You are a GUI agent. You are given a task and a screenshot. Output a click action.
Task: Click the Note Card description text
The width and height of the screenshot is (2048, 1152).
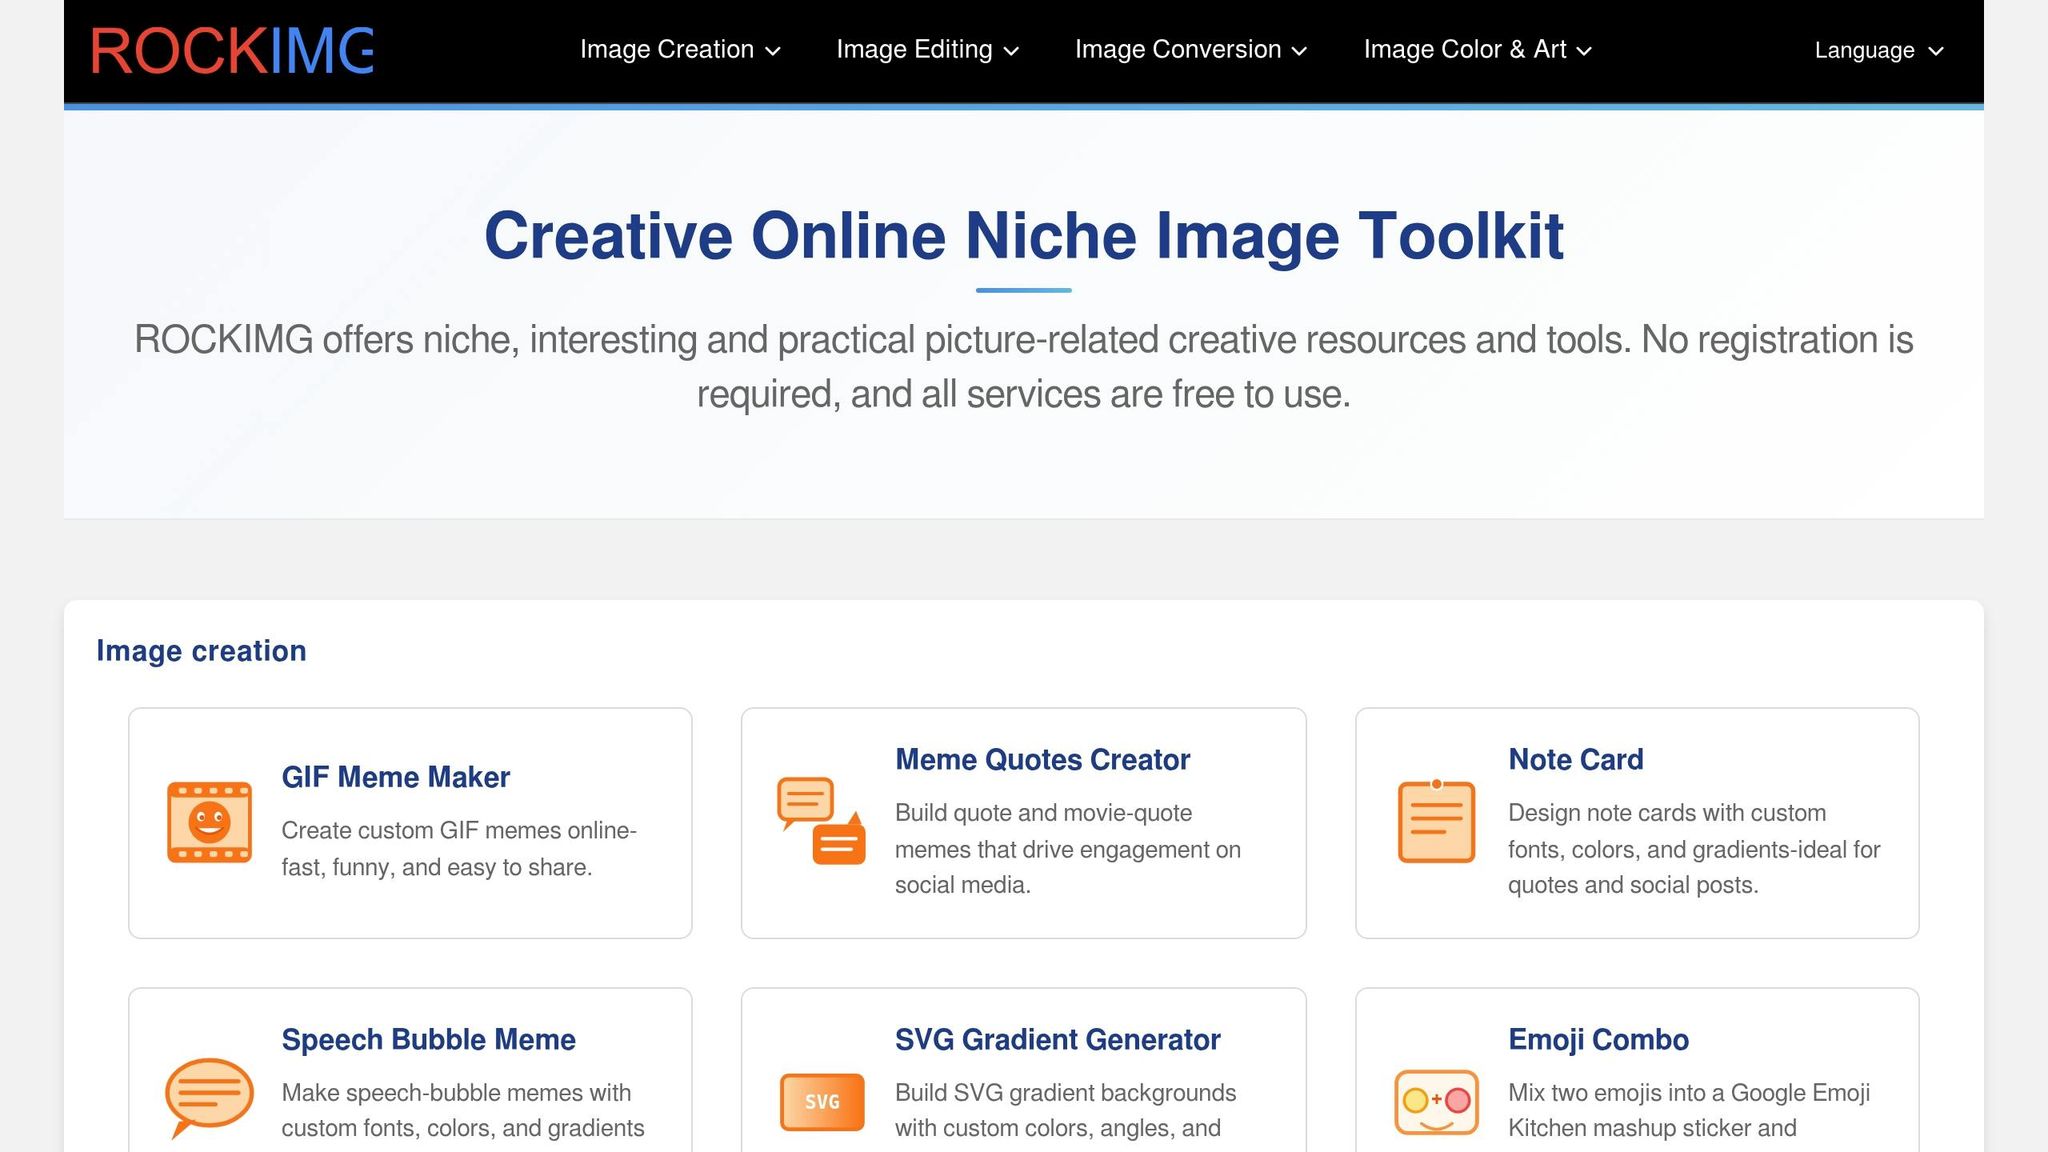pyautogui.click(x=1694, y=849)
